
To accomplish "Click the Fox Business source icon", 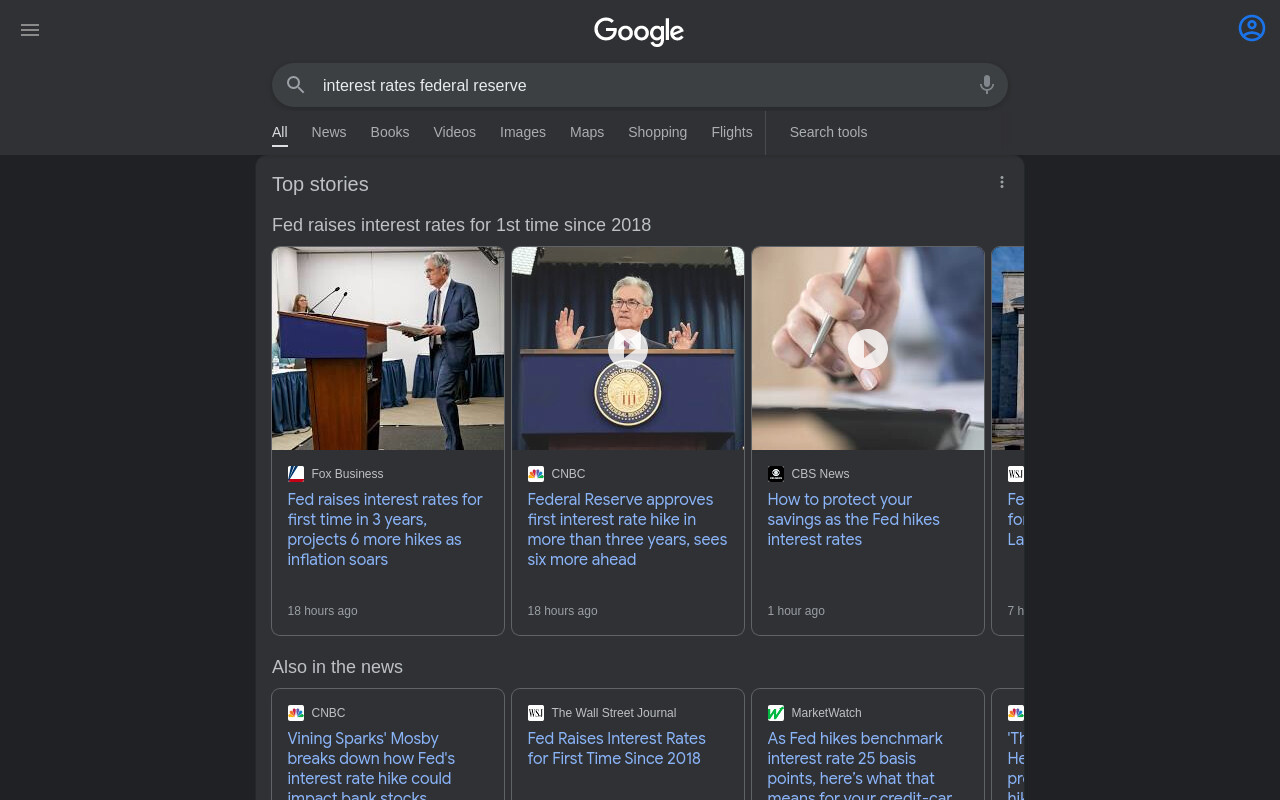I will click(296, 474).
